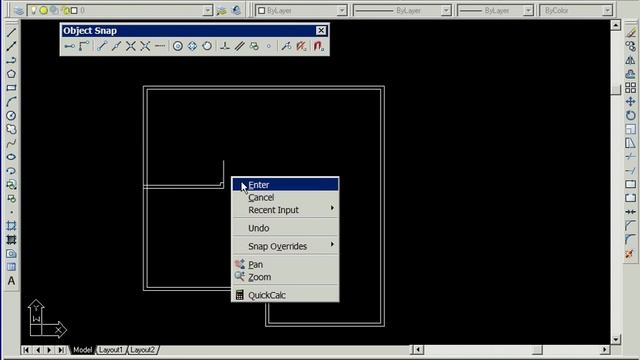Select the Spline draw tool
The height and width of the screenshot is (360, 640).
(x=11, y=143)
